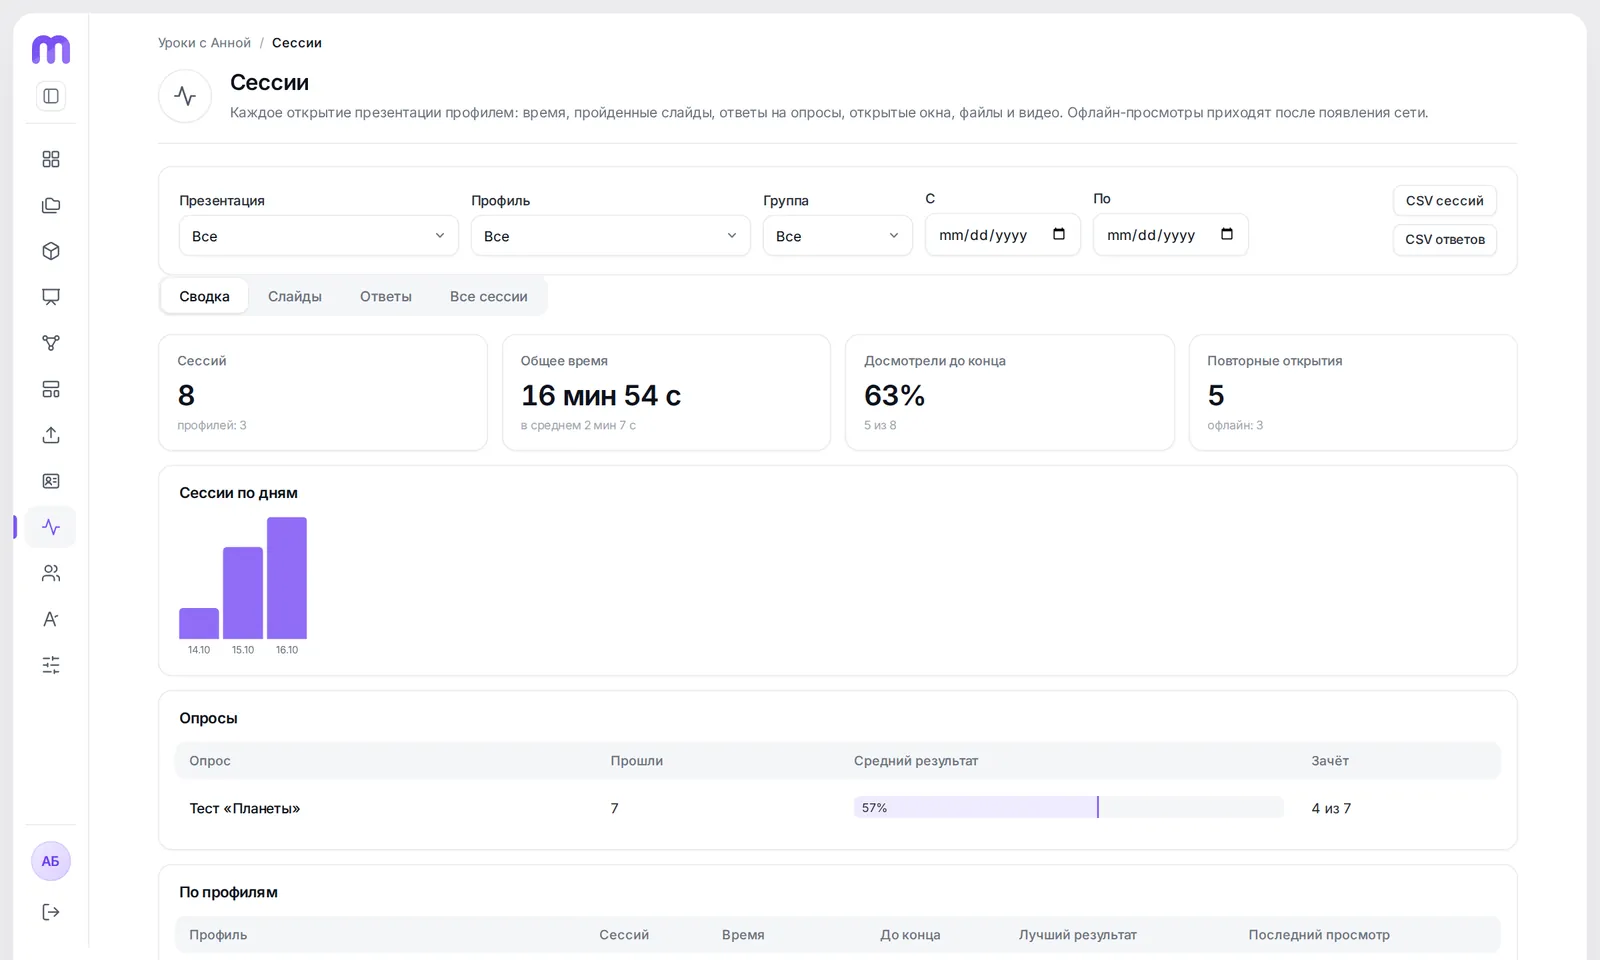The width and height of the screenshot is (1600, 960).
Task: Export using CSV сессий button
Action: click(x=1445, y=200)
